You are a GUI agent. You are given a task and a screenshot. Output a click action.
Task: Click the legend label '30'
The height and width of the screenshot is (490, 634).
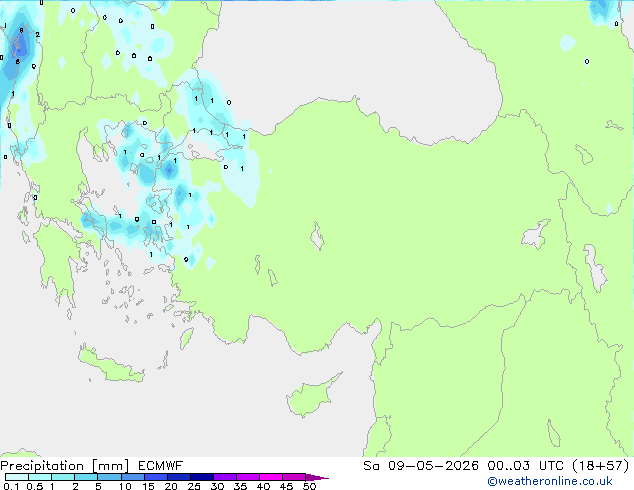tap(217, 486)
